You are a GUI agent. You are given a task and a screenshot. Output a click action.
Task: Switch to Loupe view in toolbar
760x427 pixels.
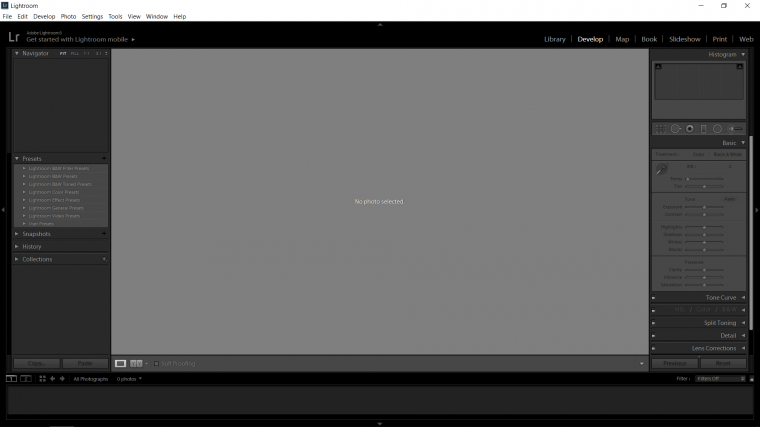pos(120,364)
